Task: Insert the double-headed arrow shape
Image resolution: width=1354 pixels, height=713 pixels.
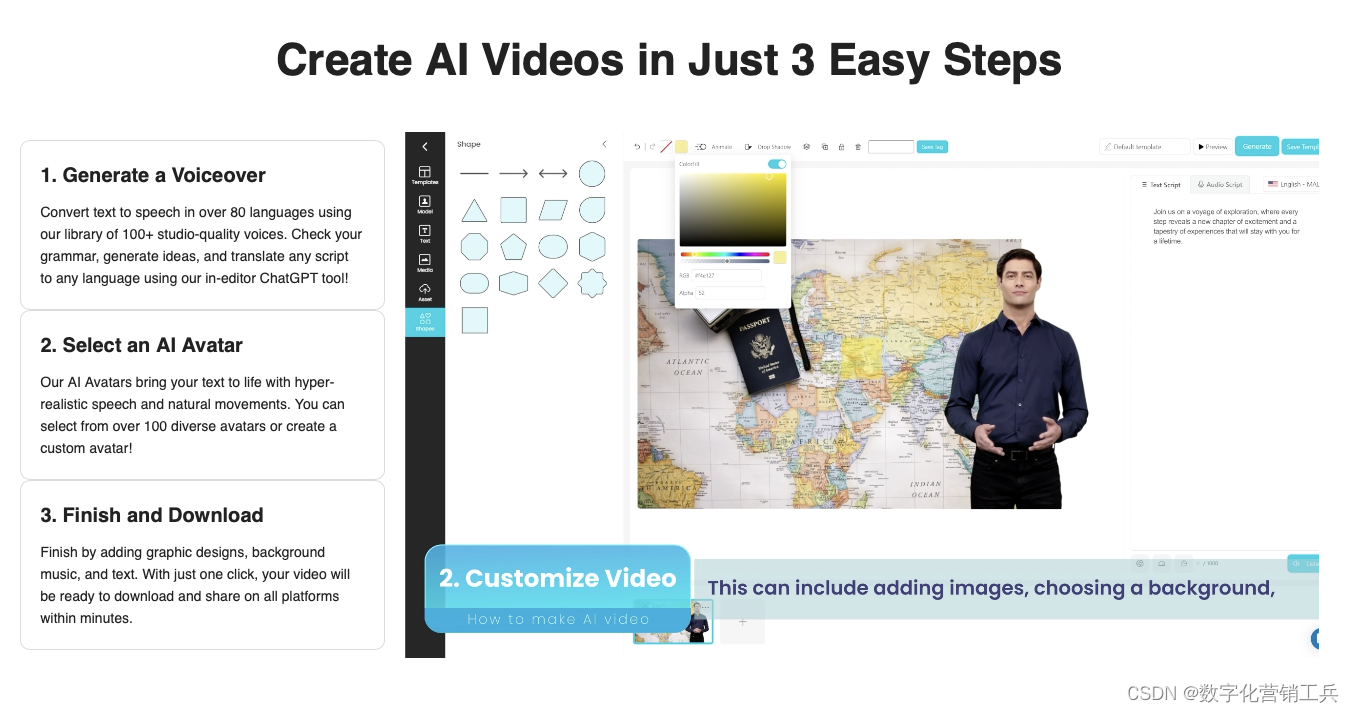Action: 553,174
